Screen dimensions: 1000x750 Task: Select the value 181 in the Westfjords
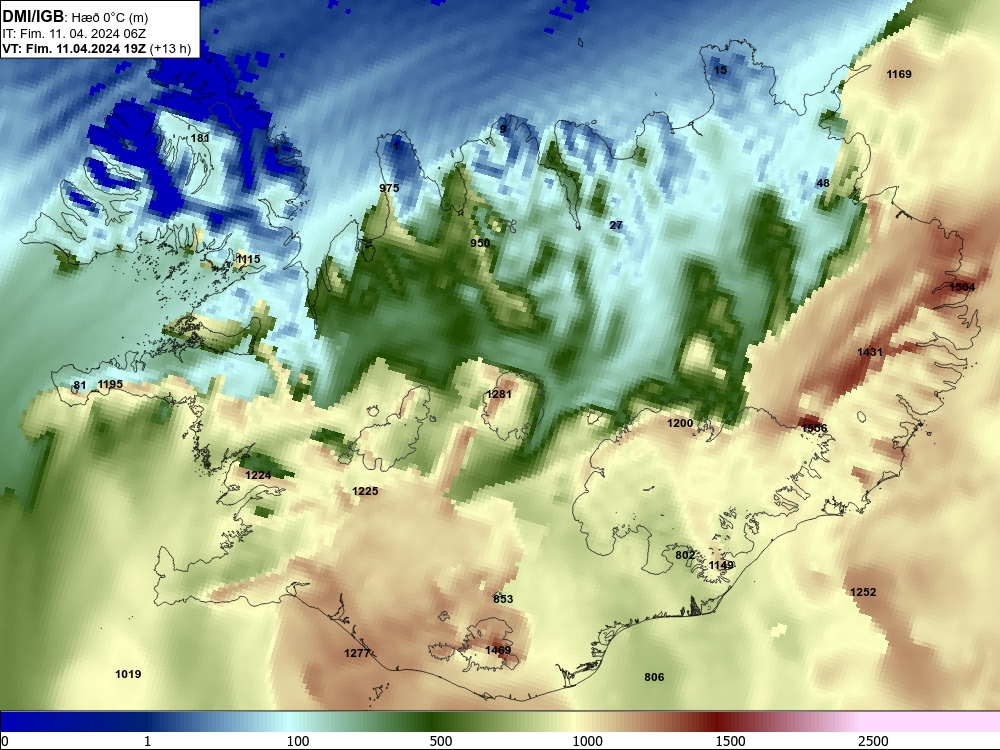(200, 138)
